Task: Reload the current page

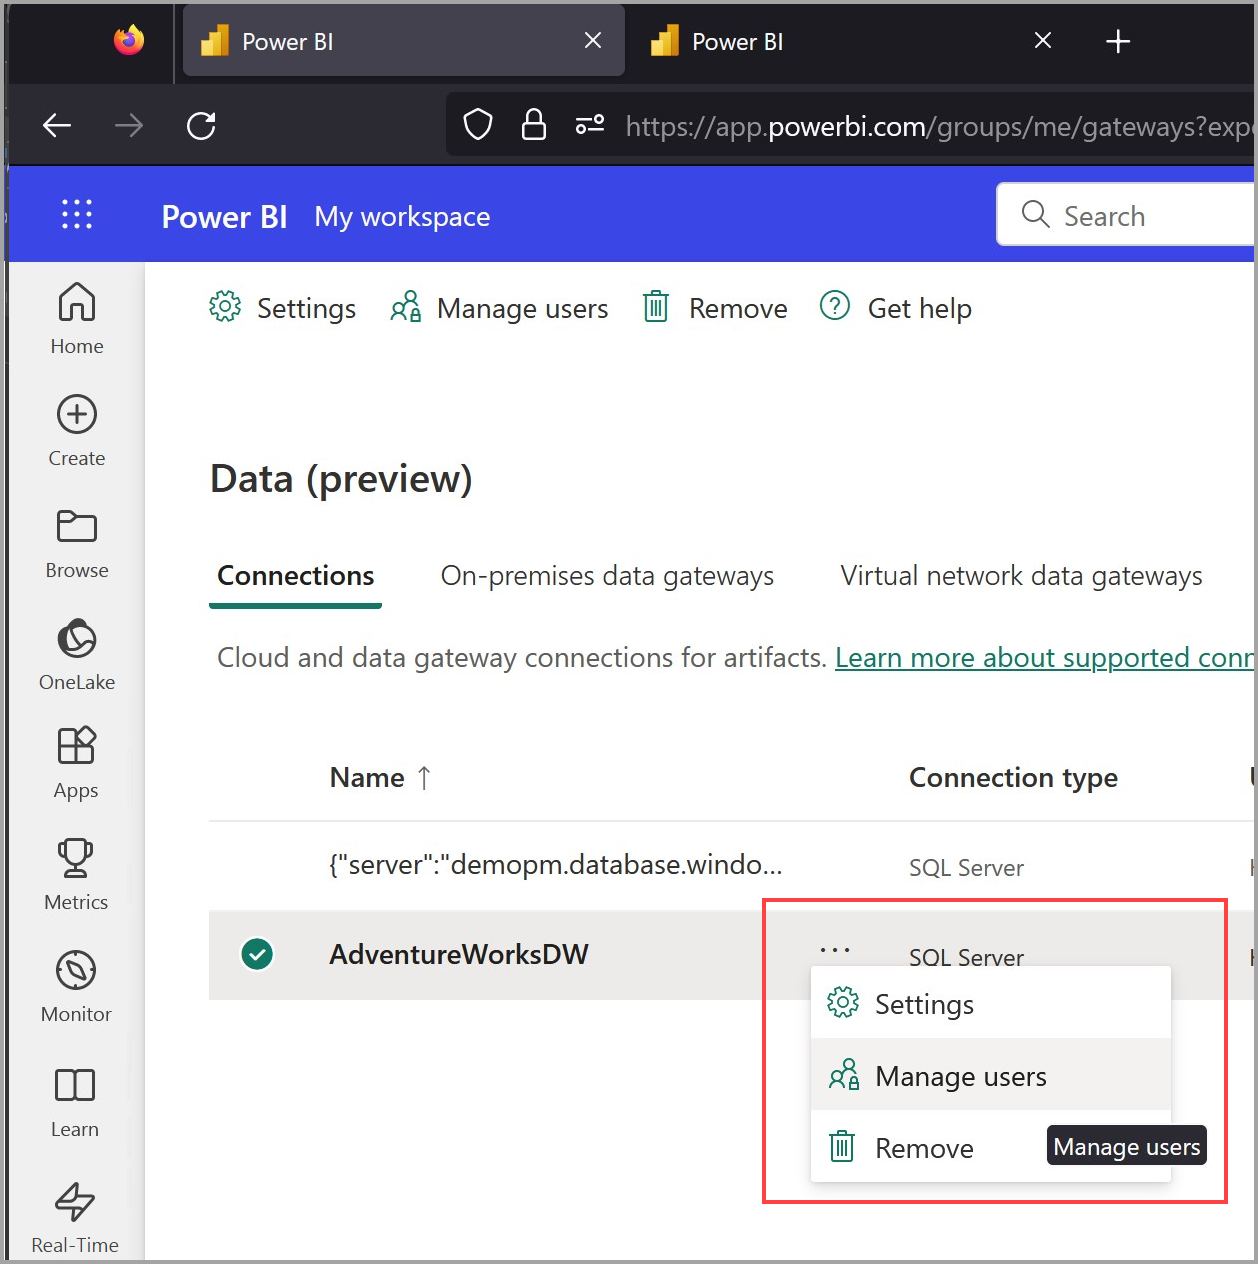Action: coord(201,125)
